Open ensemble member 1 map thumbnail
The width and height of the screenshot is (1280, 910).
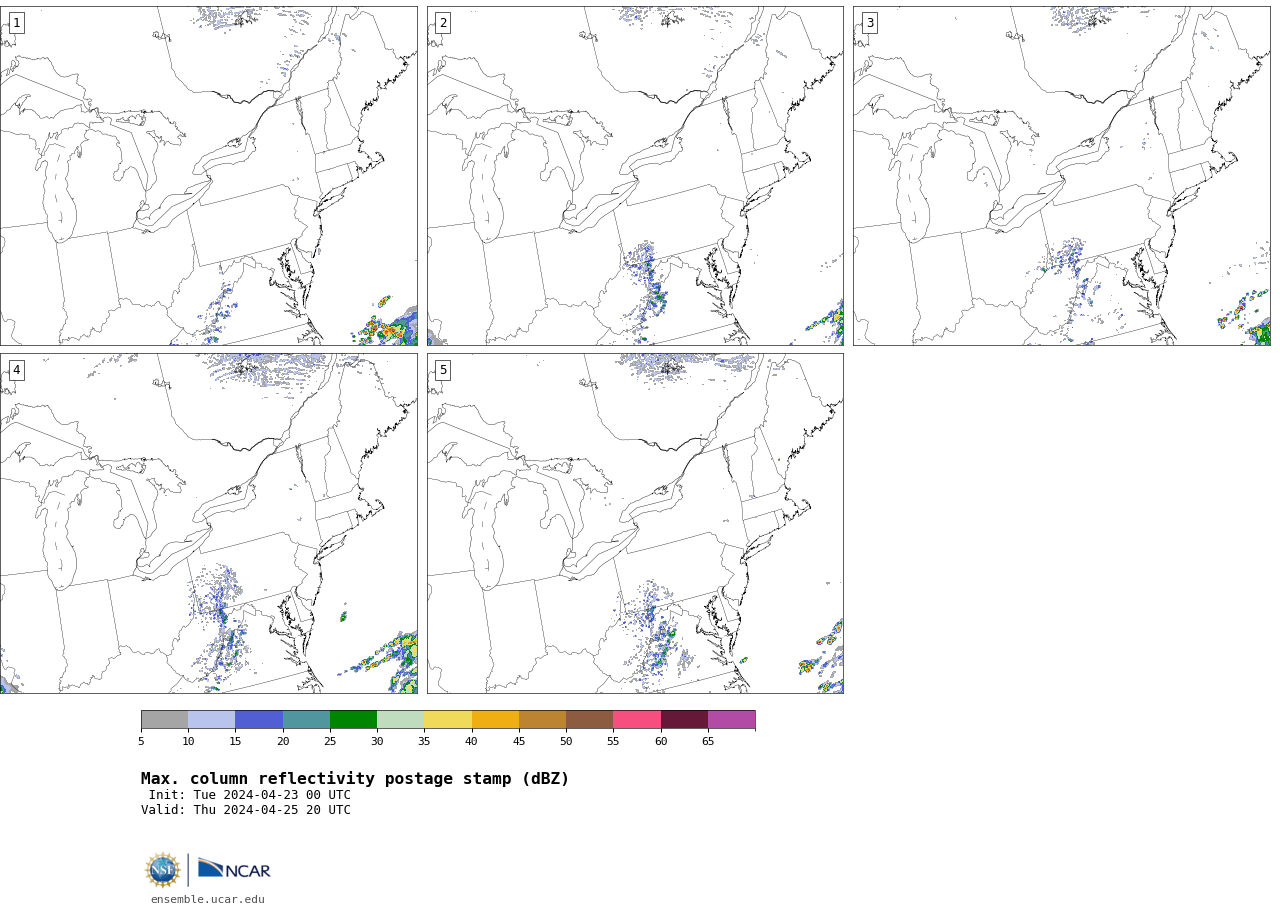click(208, 176)
